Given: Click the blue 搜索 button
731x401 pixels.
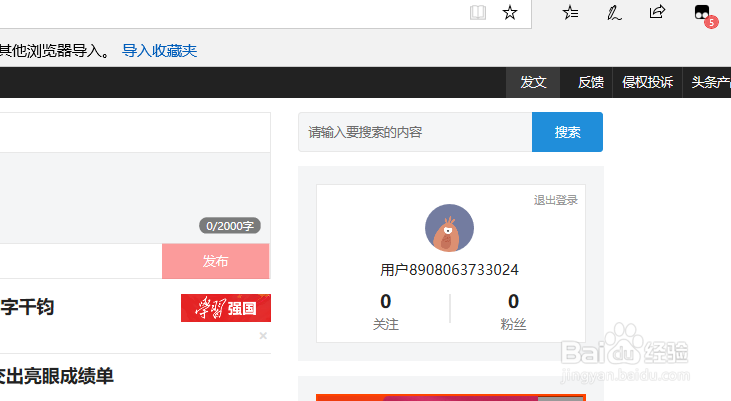Looking at the screenshot, I should point(567,132).
